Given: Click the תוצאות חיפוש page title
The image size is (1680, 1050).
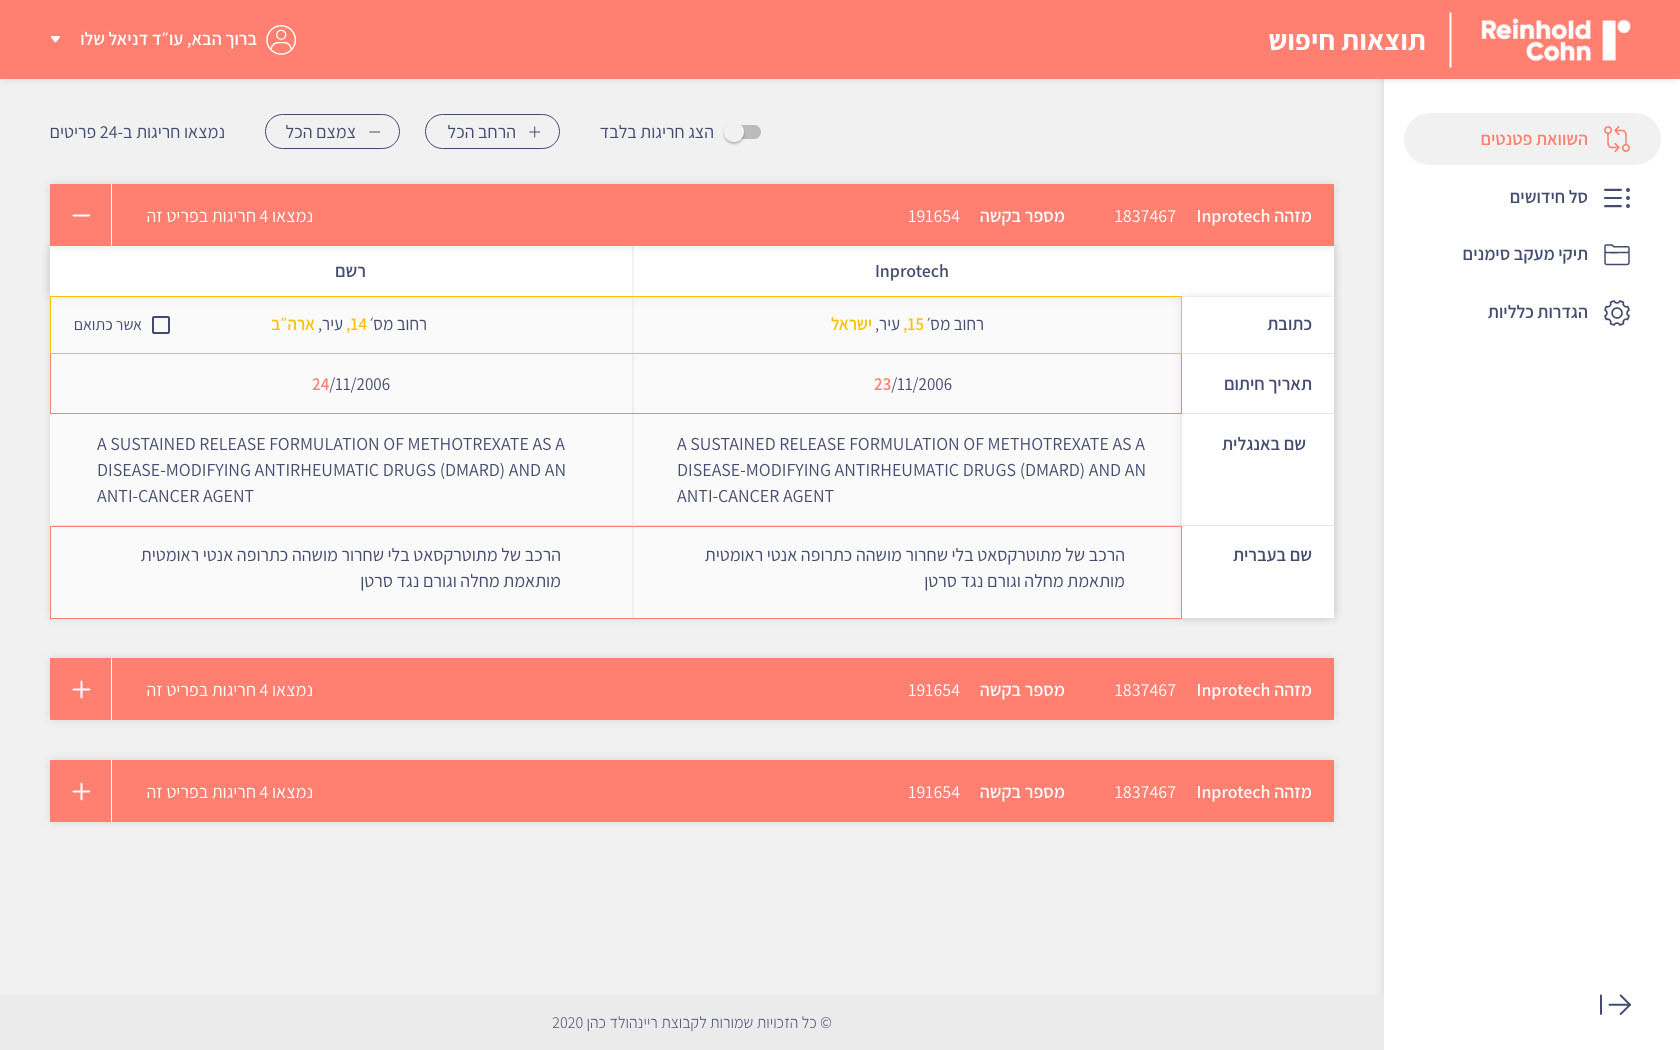Looking at the screenshot, I should click(1346, 40).
